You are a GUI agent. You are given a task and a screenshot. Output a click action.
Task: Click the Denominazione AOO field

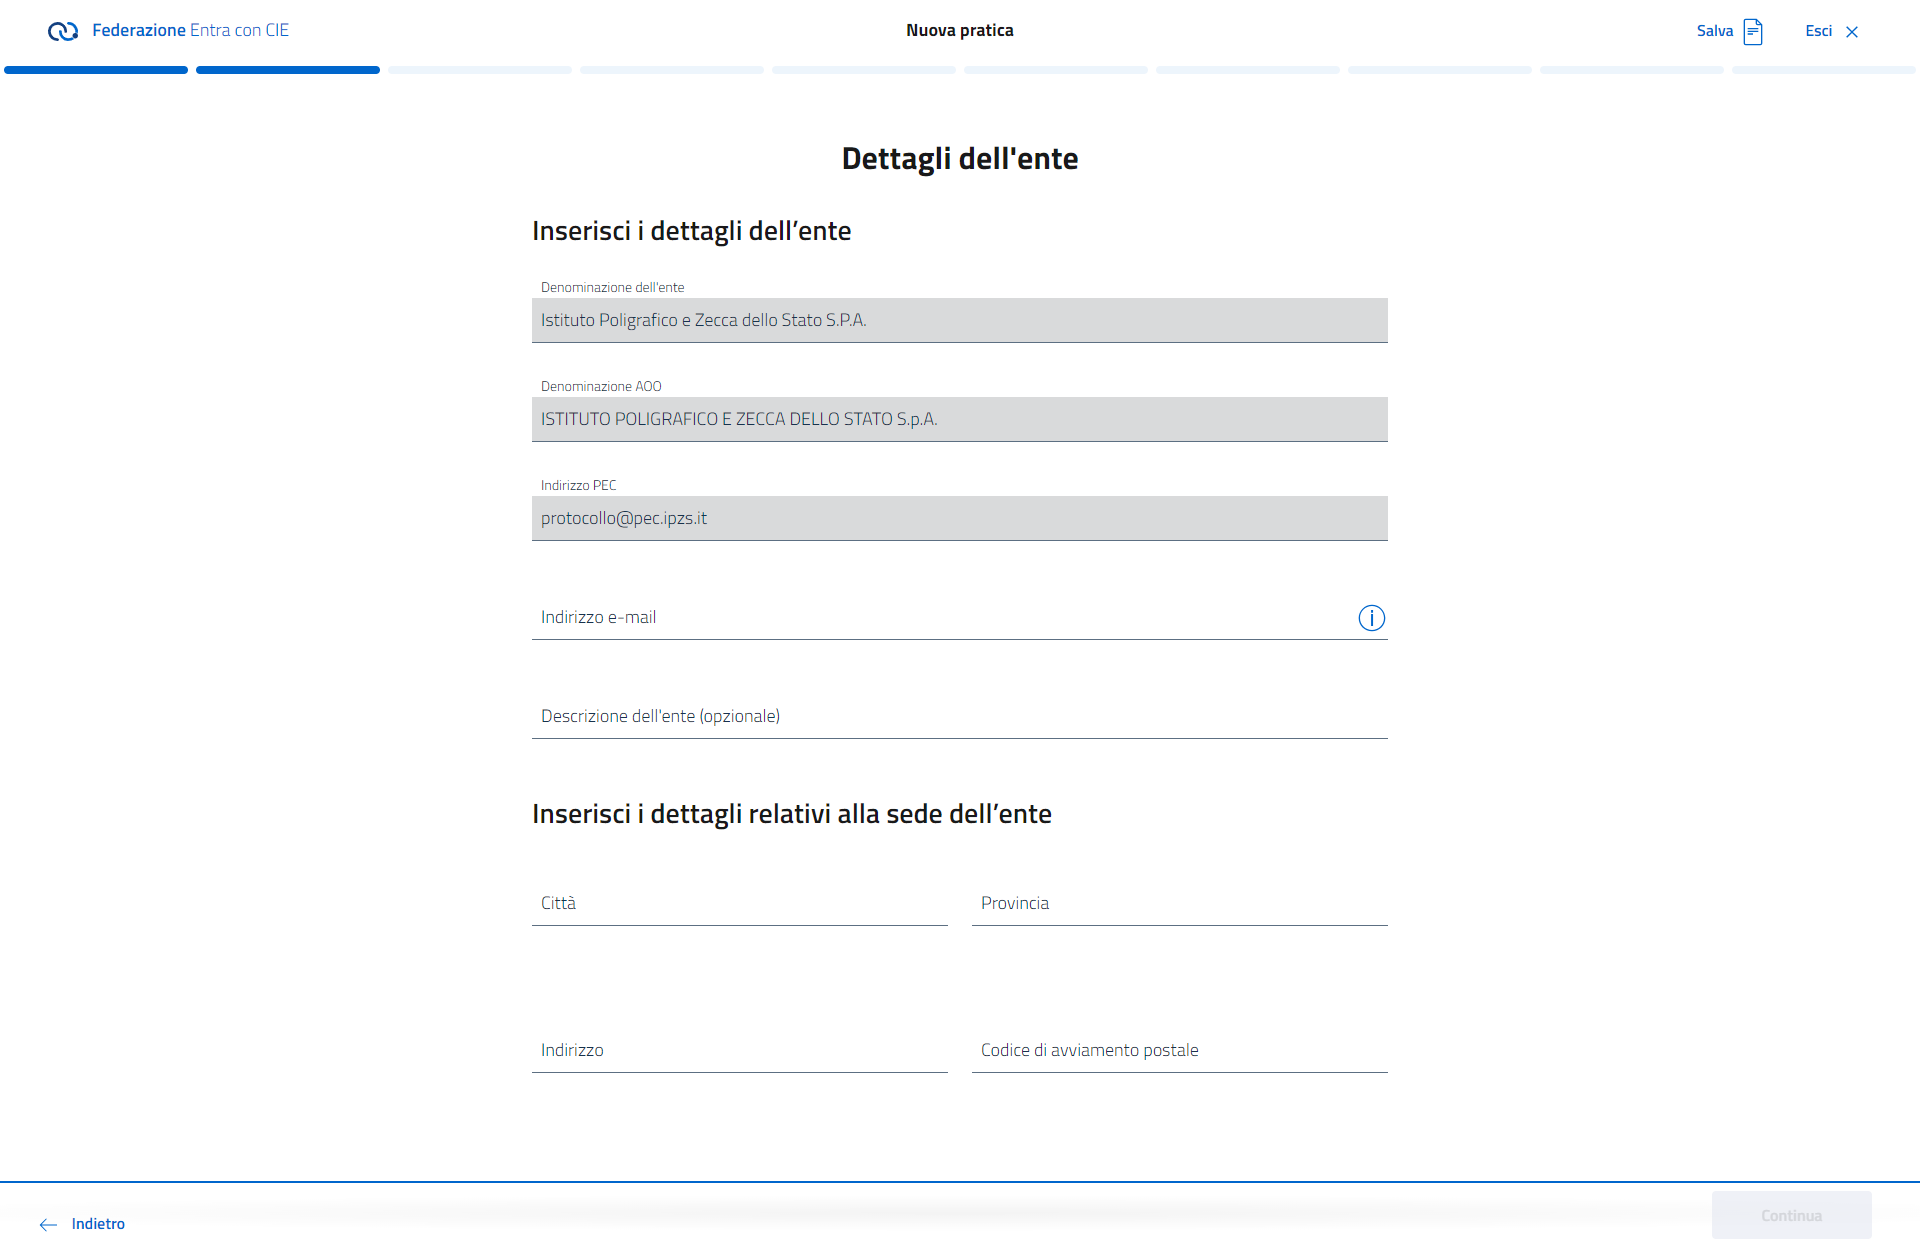(958, 419)
